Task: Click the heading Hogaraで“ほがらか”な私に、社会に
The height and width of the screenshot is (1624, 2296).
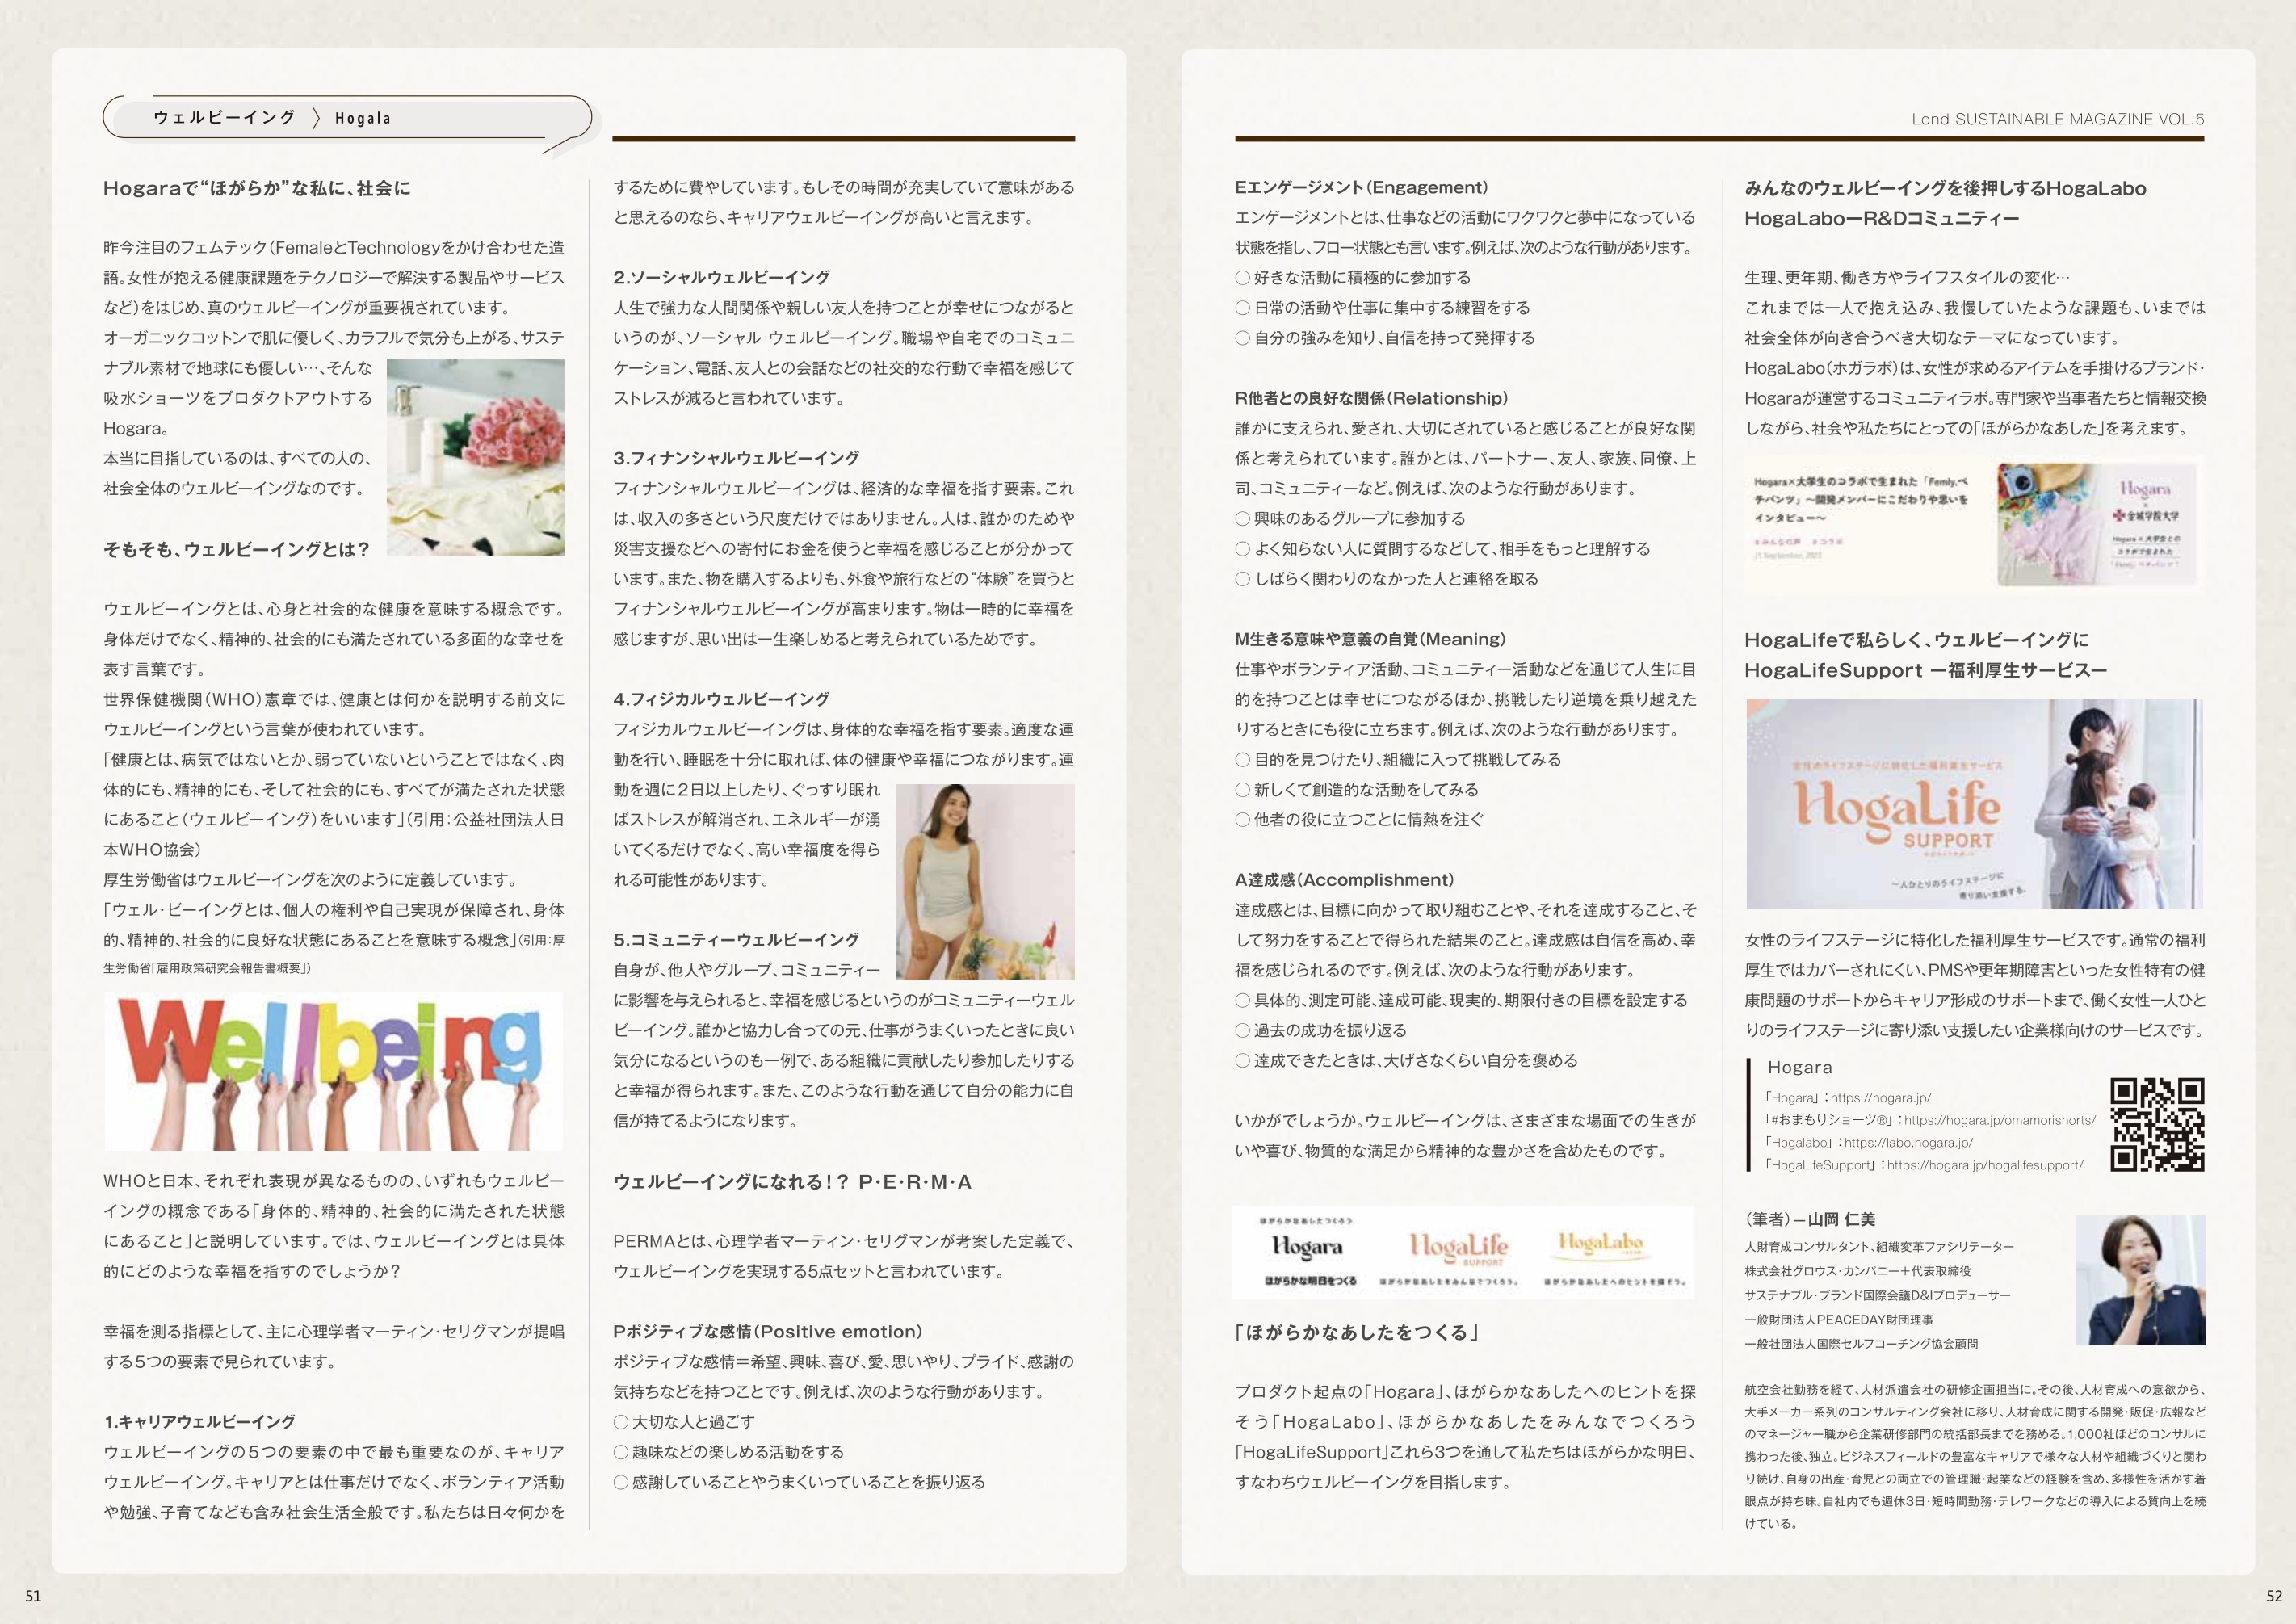Action: pyautogui.click(x=257, y=188)
